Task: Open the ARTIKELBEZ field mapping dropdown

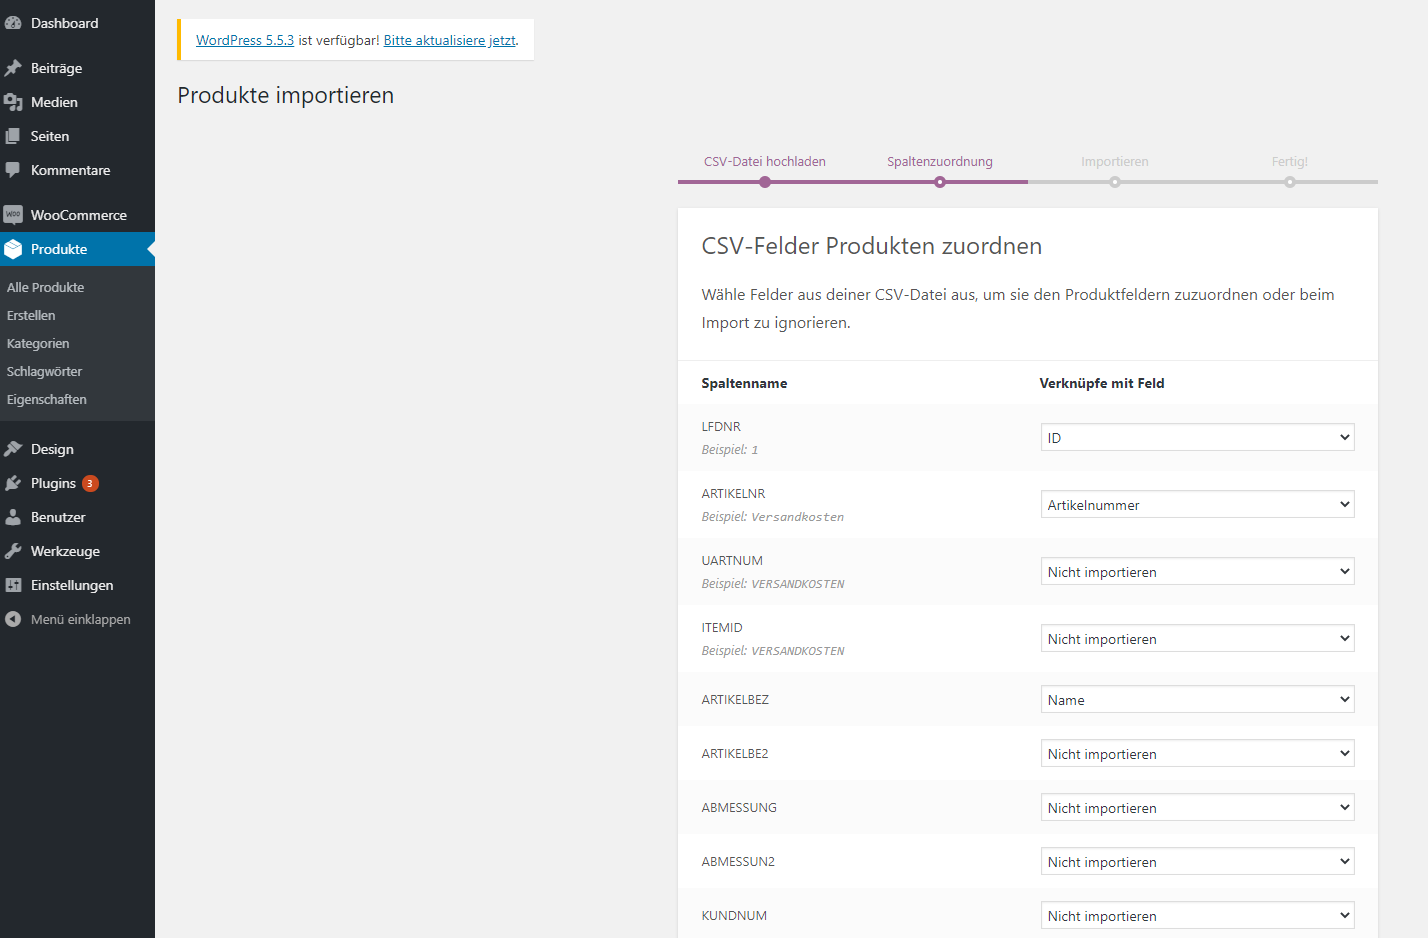Action: (1197, 699)
